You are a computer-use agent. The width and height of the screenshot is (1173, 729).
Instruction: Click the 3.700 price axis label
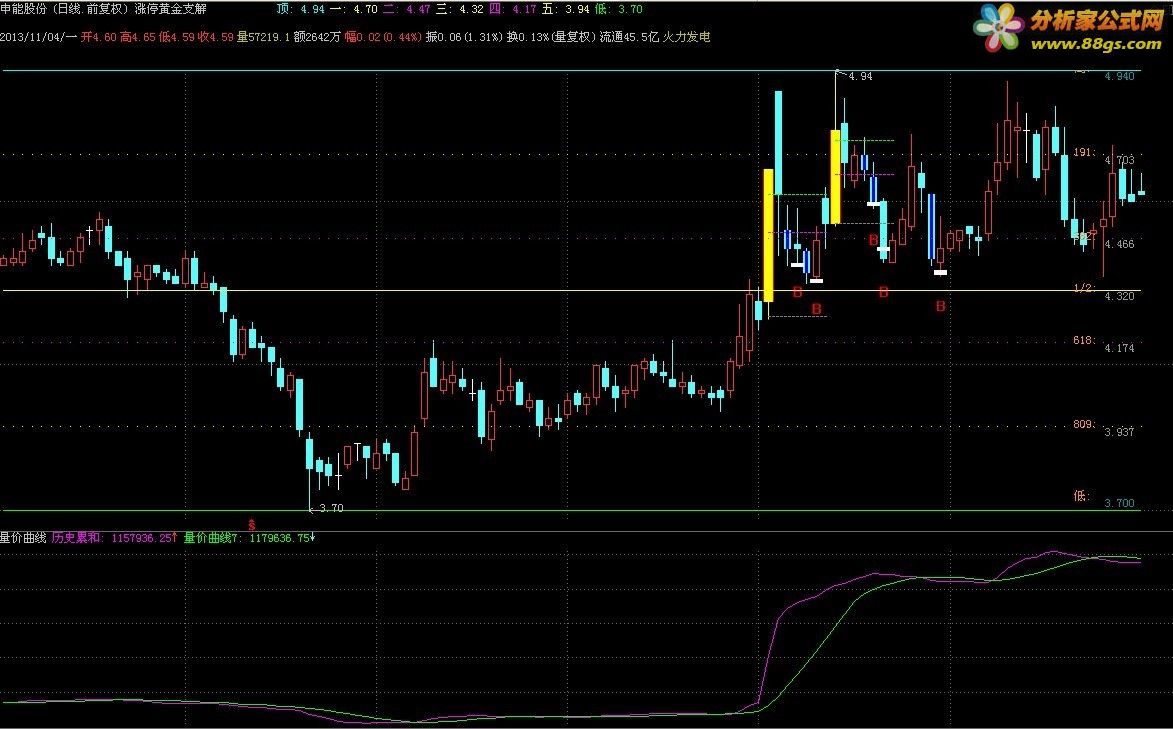pyautogui.click(x=1120, y=503)
